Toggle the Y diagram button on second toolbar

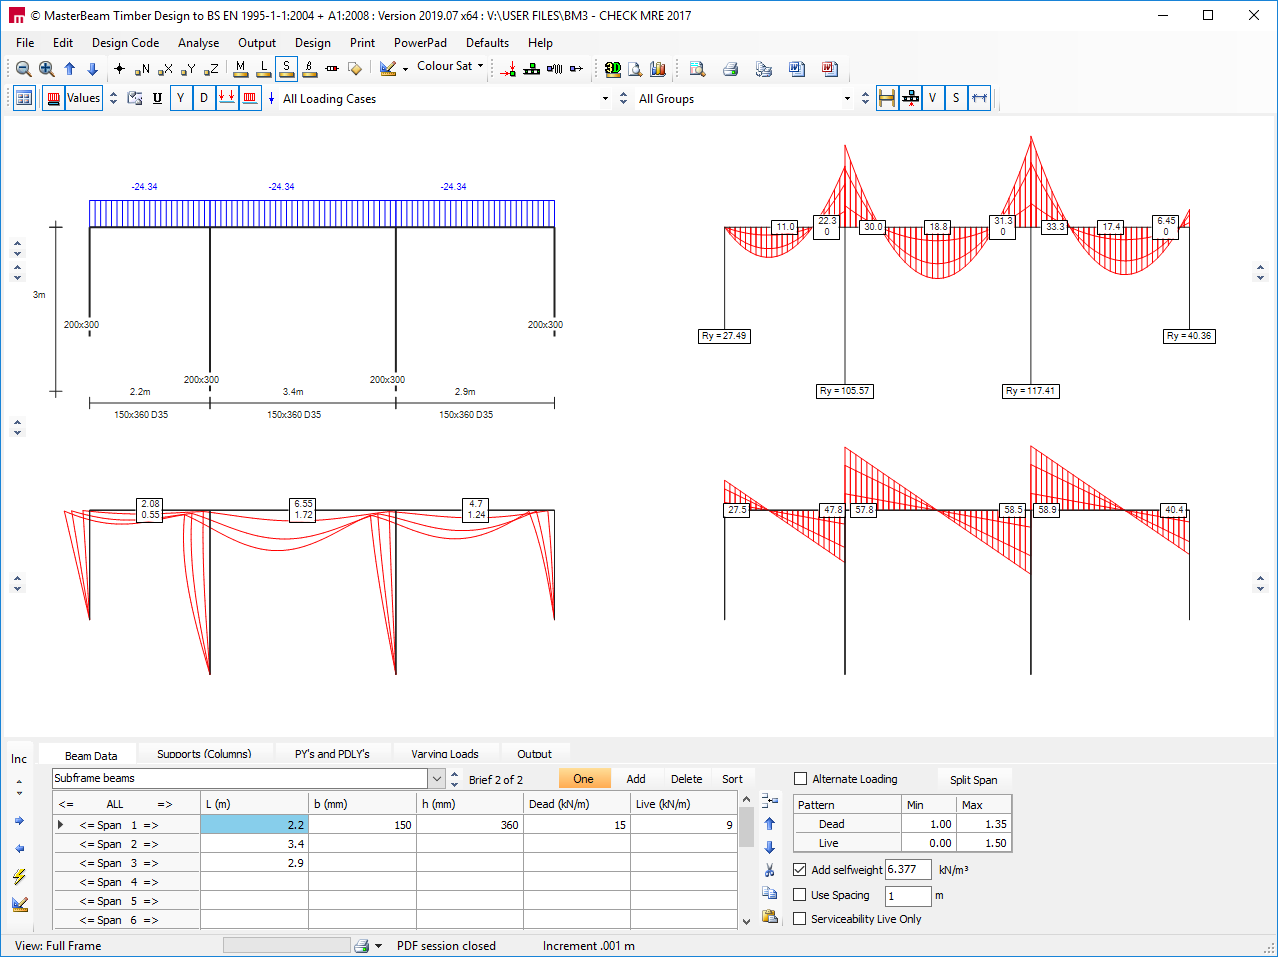point(181,98)
